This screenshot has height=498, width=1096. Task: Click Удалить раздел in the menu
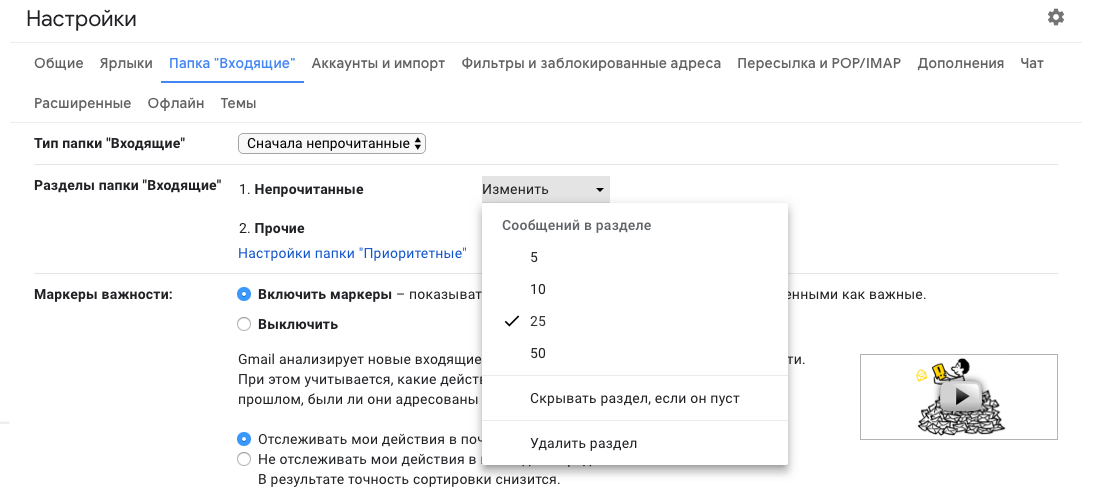583,443
